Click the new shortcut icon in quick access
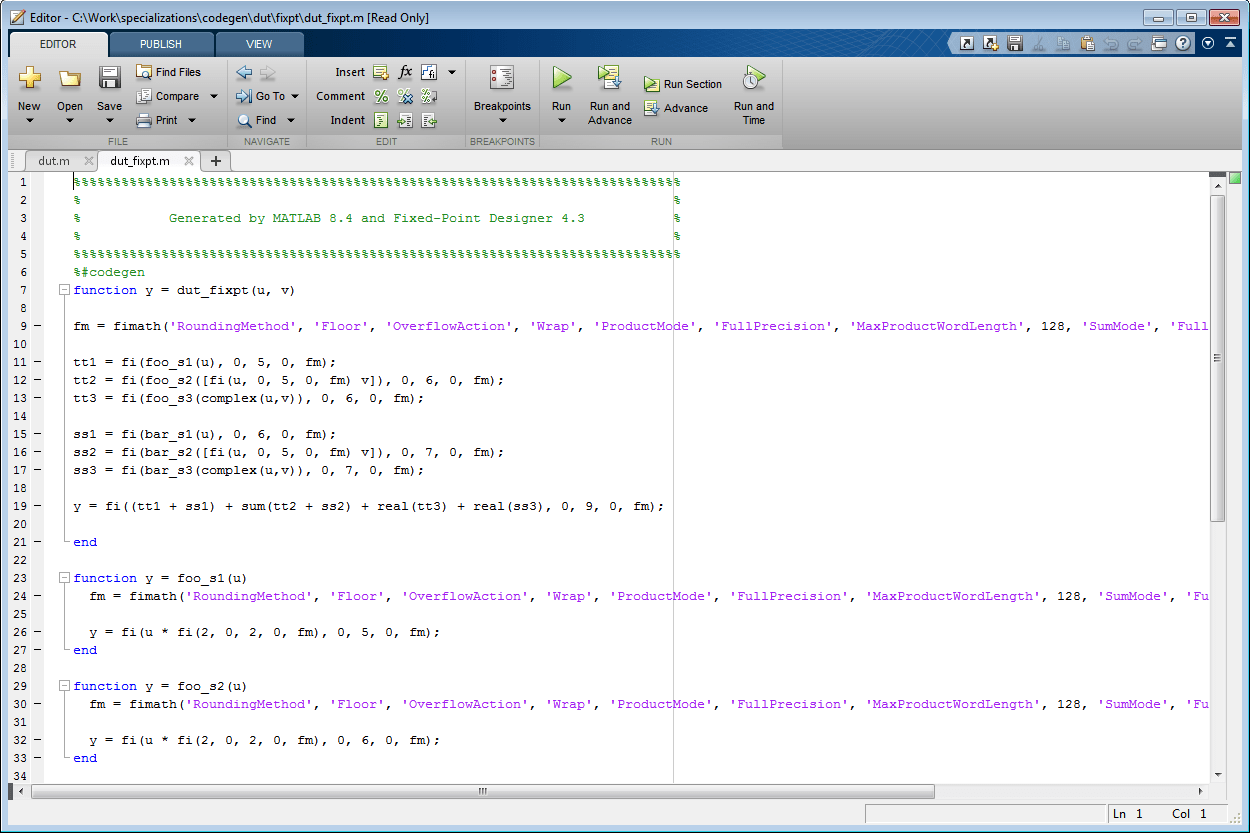This screenshot has height=833, width=1250. [x=990, y=43]
